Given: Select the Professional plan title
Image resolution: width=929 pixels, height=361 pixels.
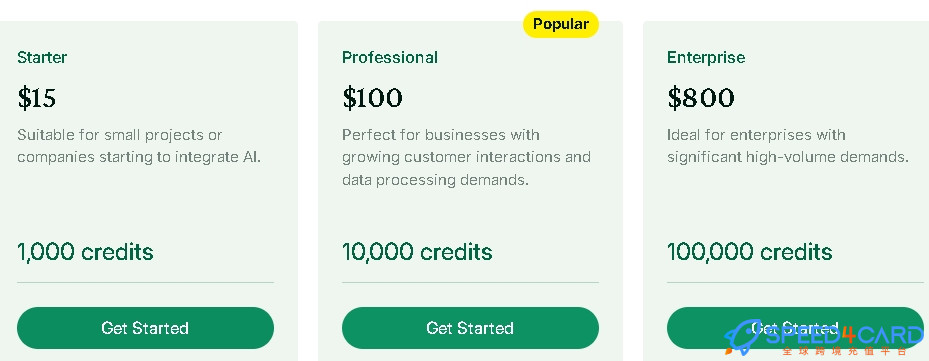Looking at the screenshot, I should pyautogui.click(x=390, y=57).
